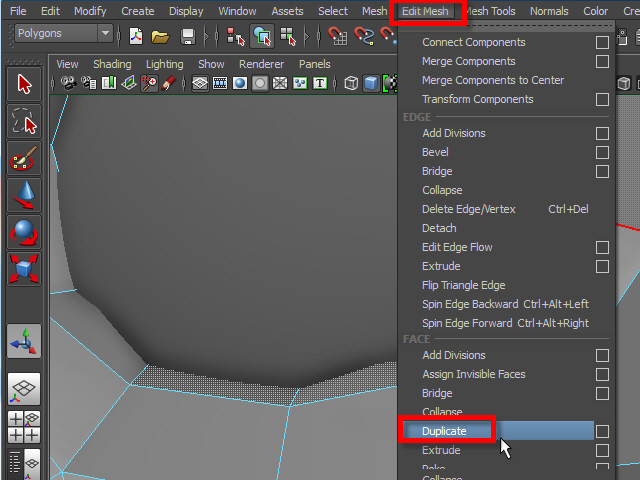This screenshot has height=480, width=640.
Task: Click the camera bookmarks icon
Action: coord(109,83)
